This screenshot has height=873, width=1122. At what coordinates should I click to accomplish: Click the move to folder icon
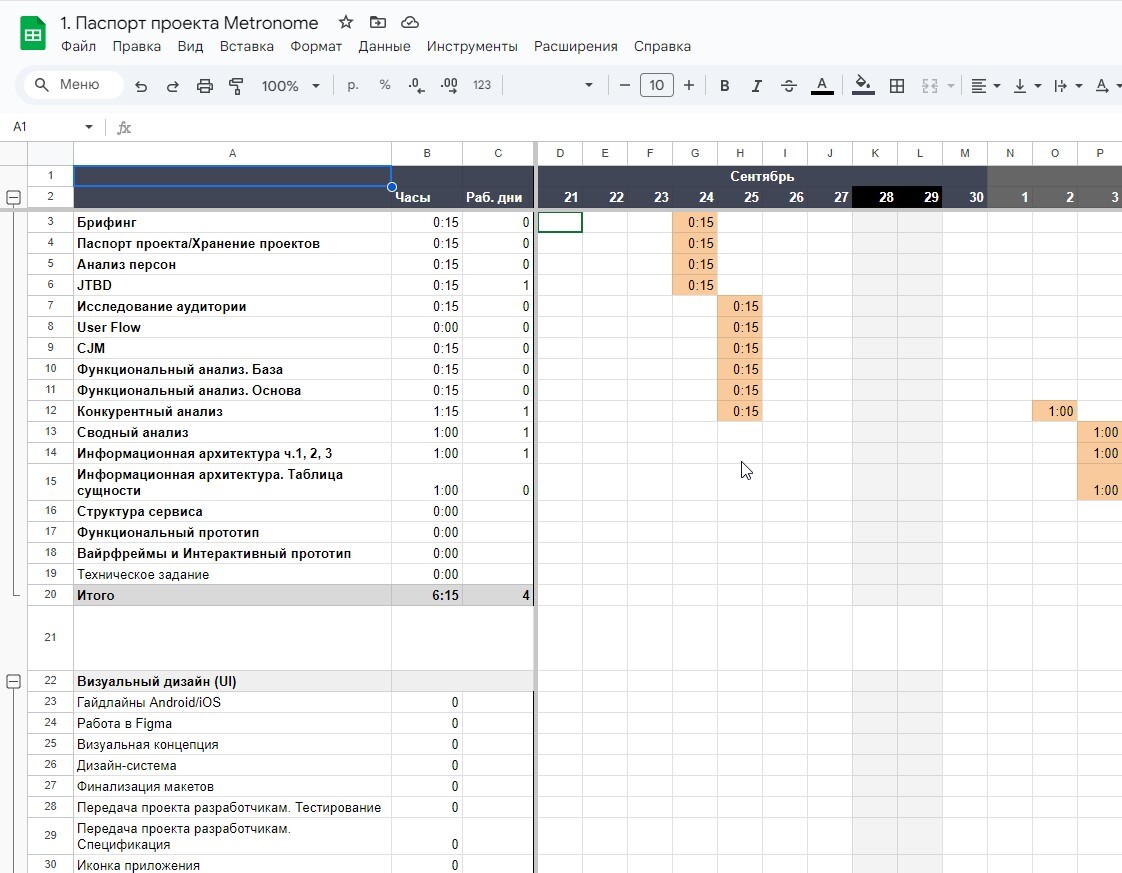[377, 22]
